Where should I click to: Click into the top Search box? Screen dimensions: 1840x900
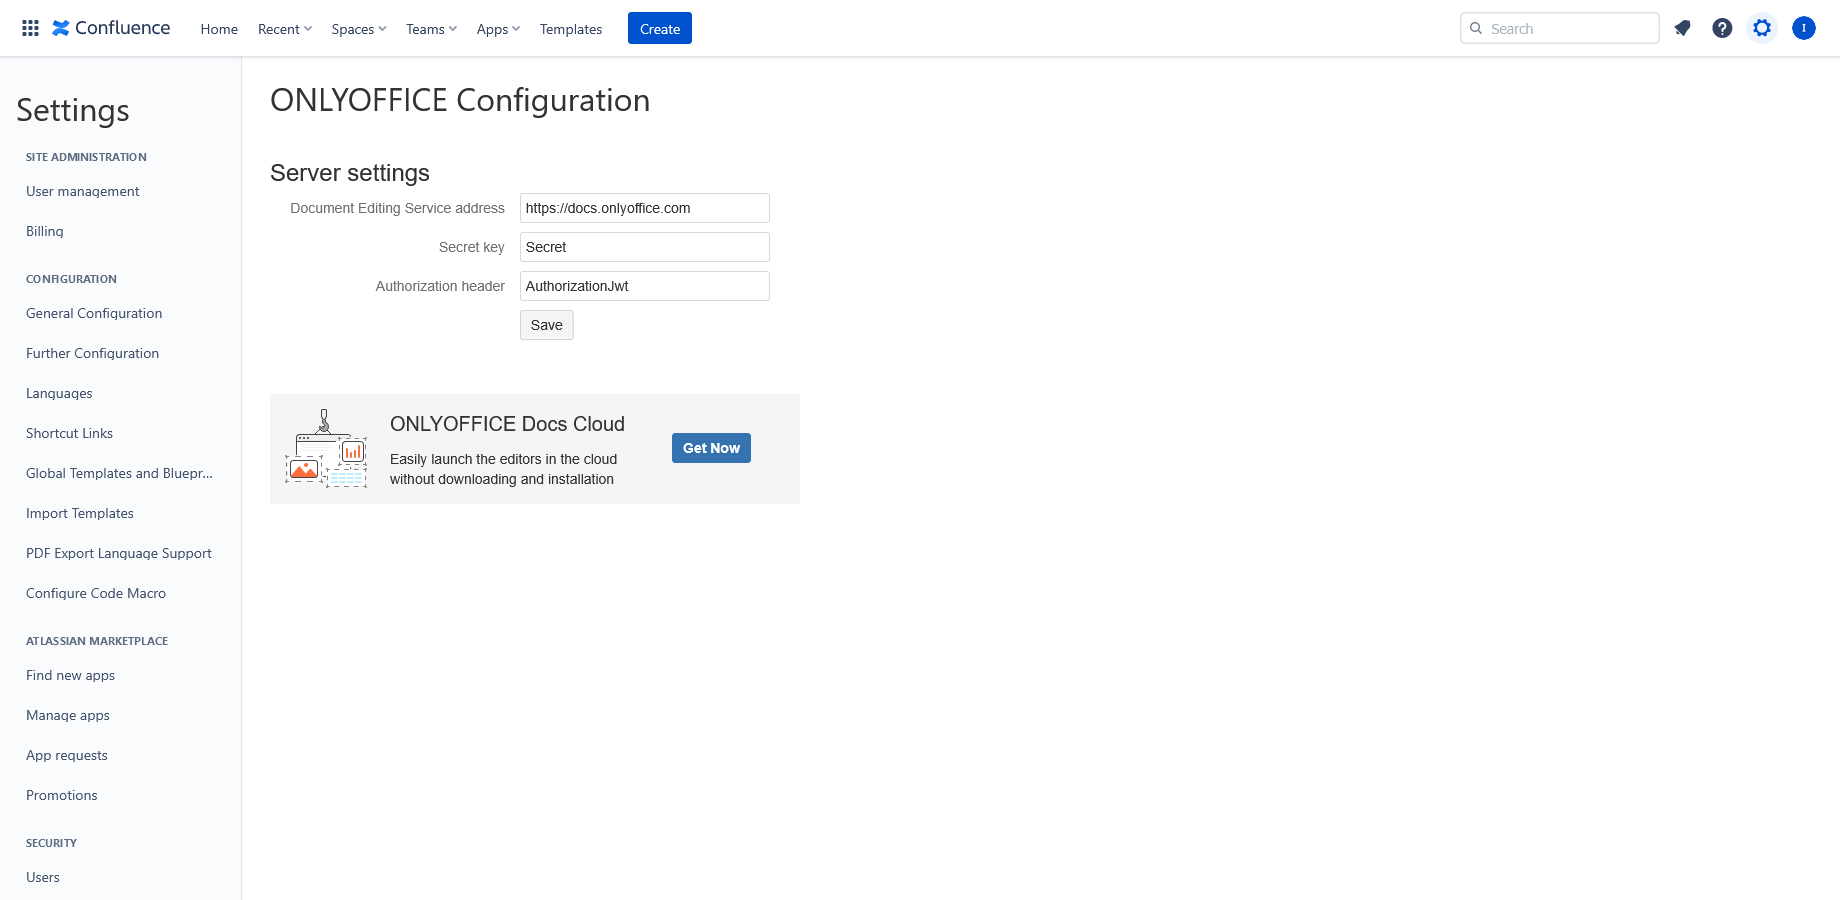(x=1560, y=28)
